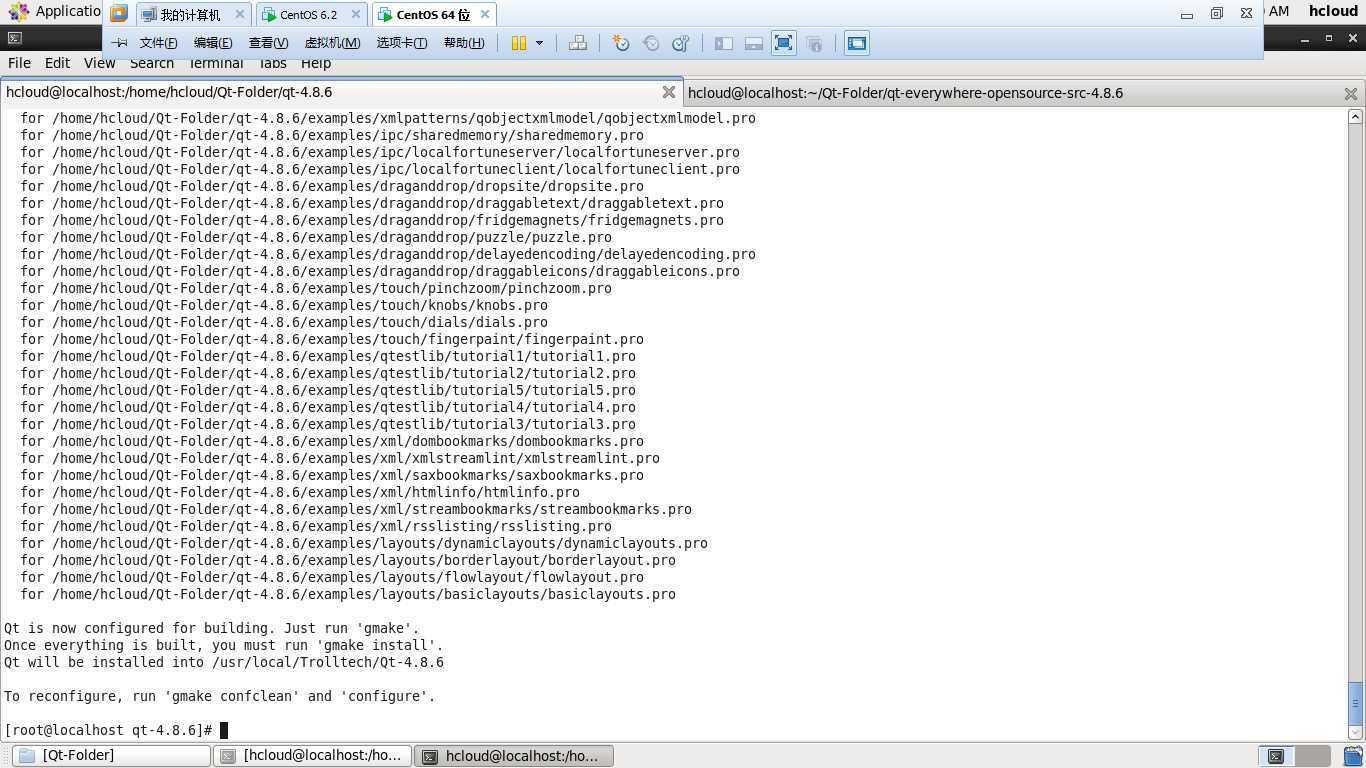
Task: Select the second workspace in switcher
Action: pos(1313,756)
